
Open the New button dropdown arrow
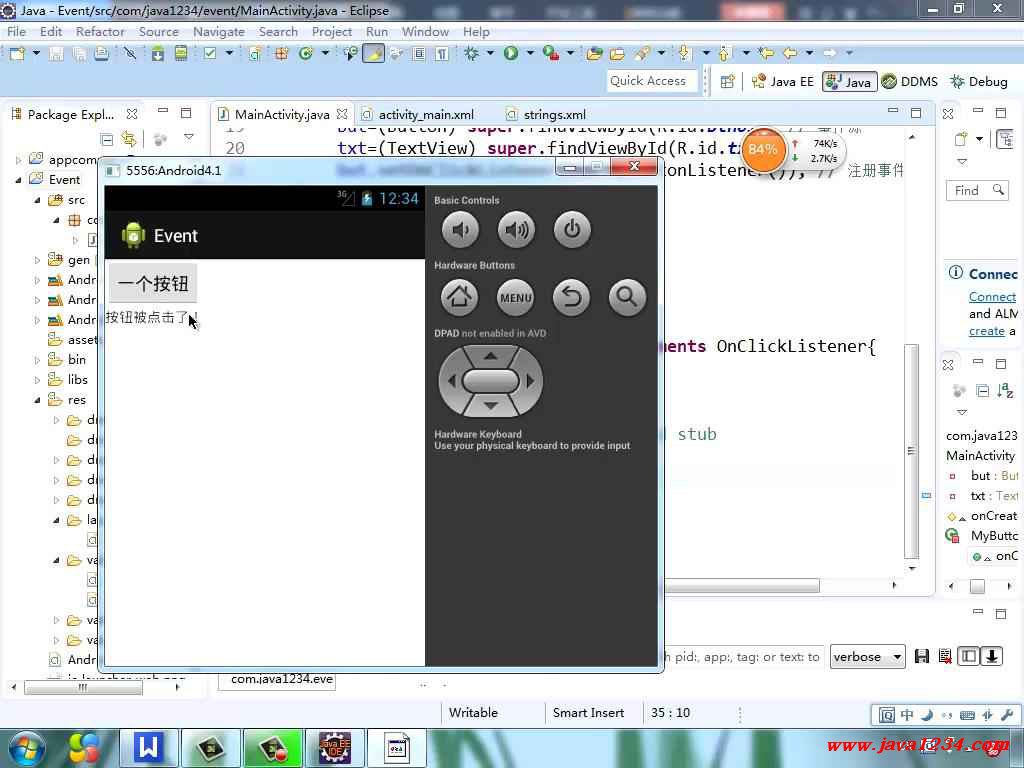coord(36,53)
